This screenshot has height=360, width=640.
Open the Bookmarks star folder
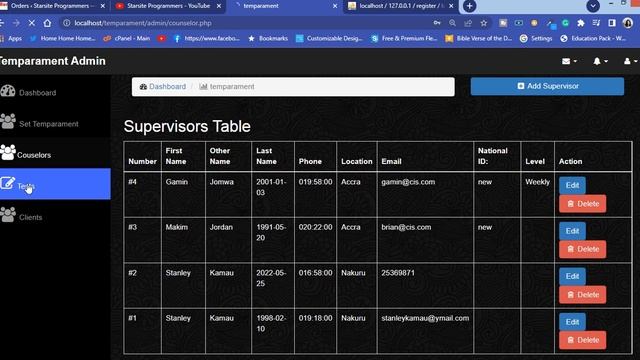pyautogui.click(x=268, y=38)
